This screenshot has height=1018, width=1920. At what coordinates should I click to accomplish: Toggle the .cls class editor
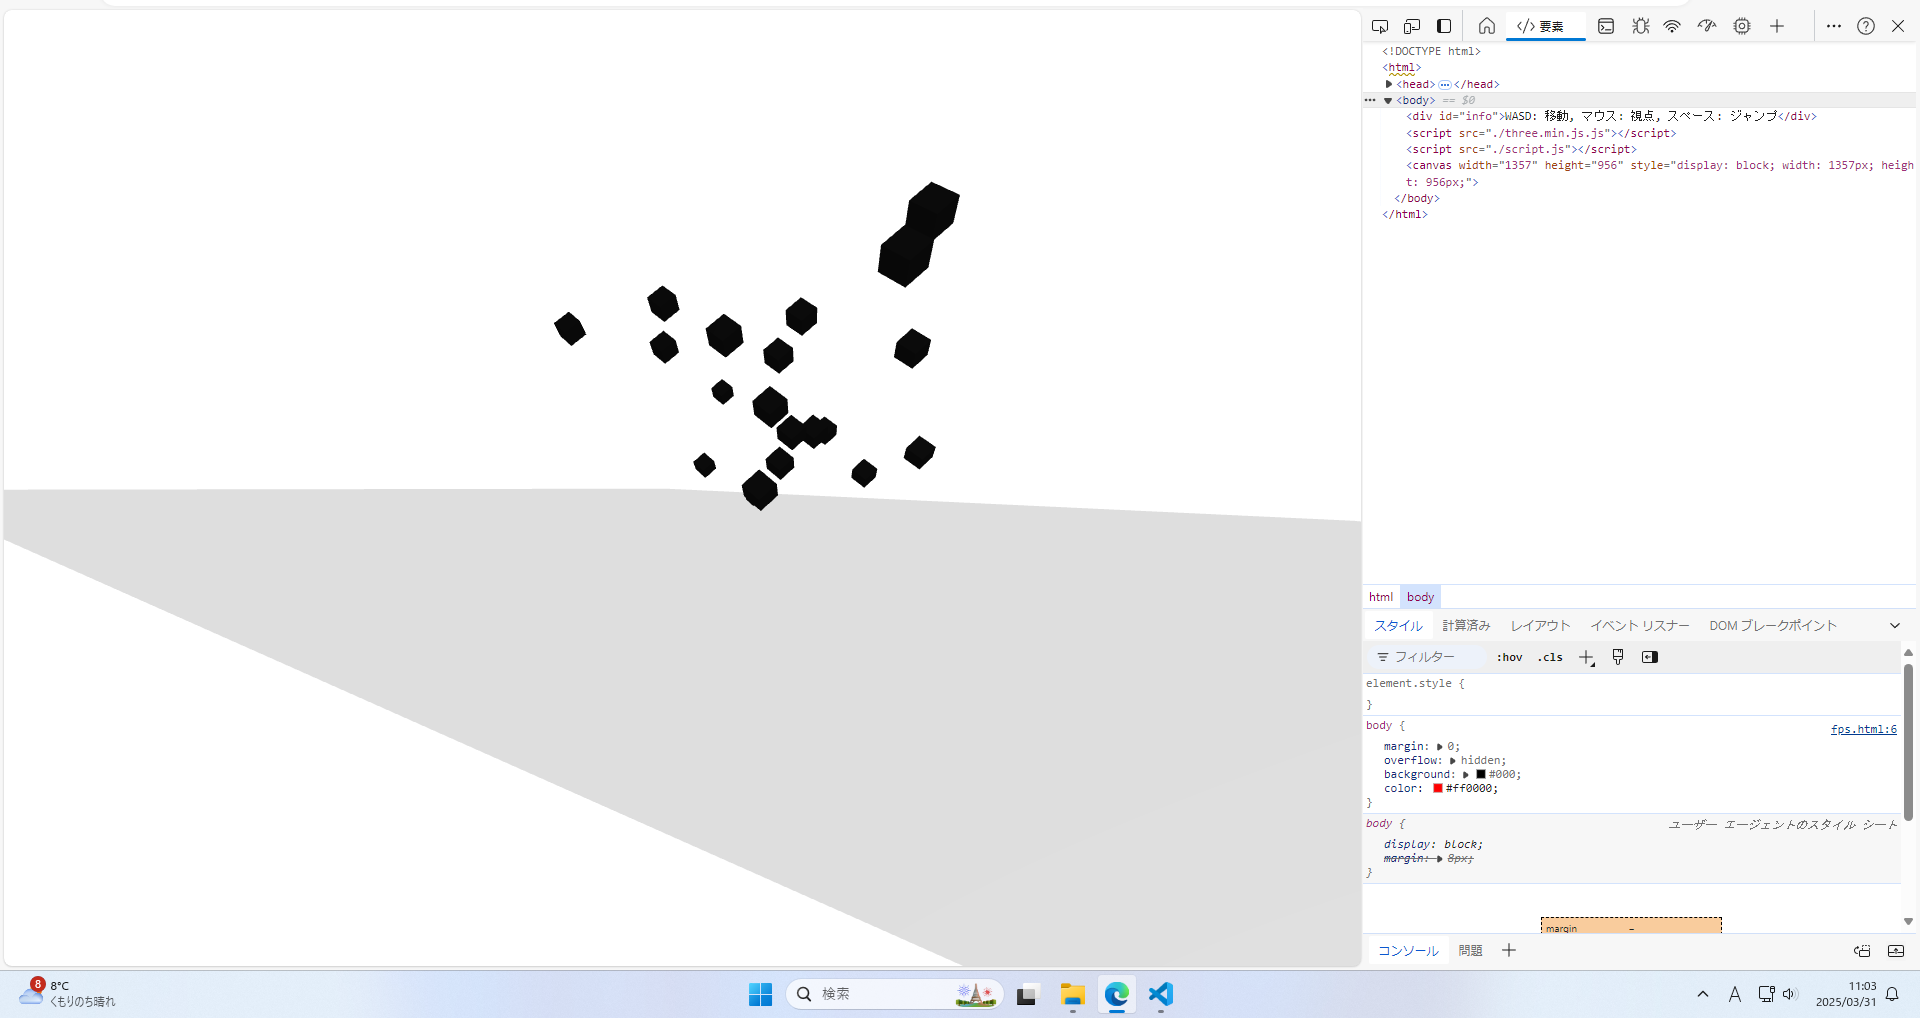[1550, 657]
